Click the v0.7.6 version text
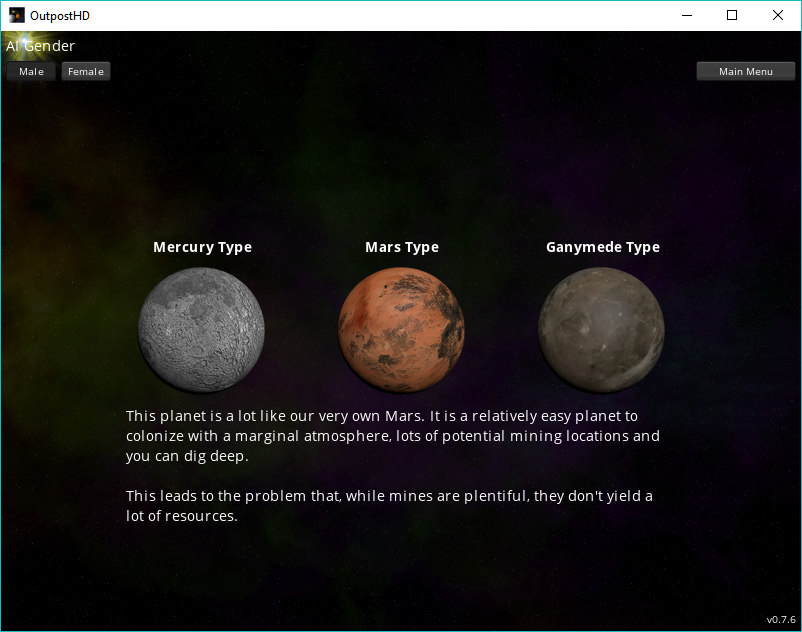This screenshot has width=802, height=632. [x=781, y=620]
